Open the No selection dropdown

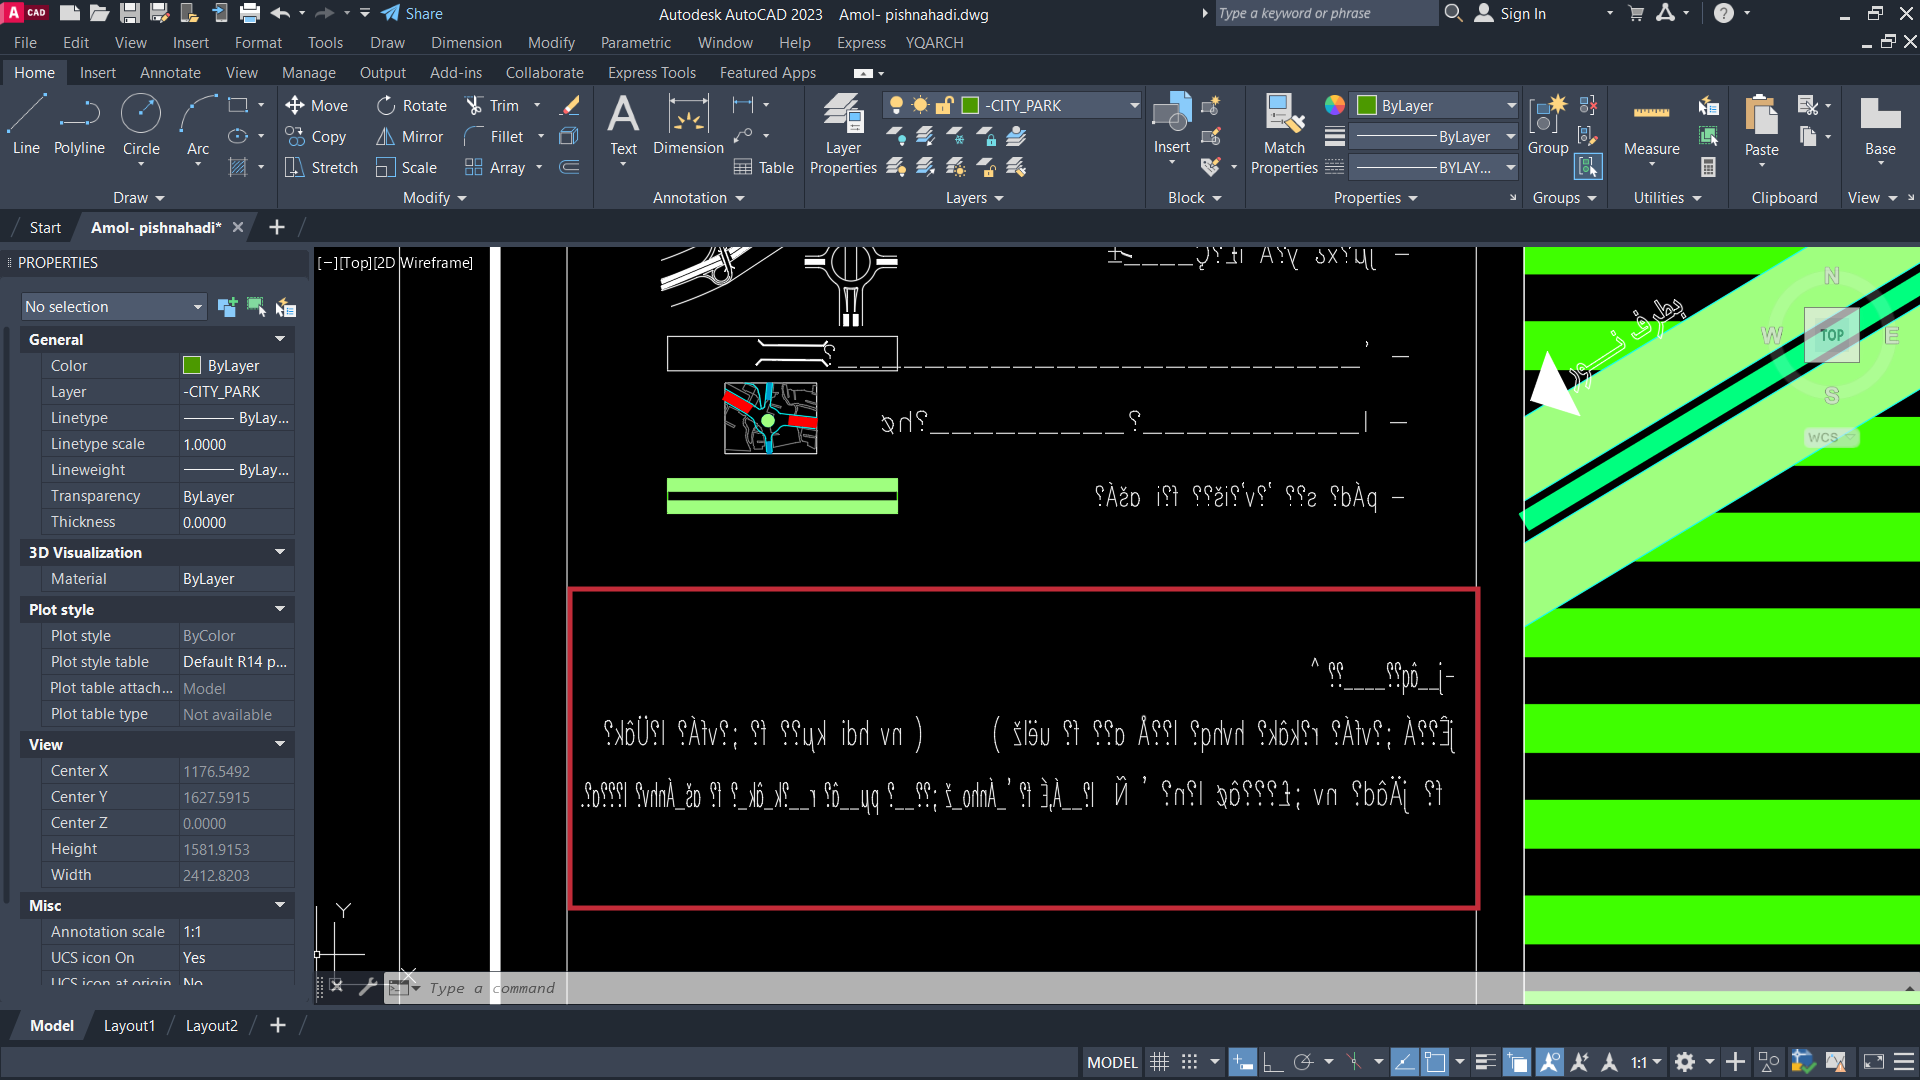(114, 307)
